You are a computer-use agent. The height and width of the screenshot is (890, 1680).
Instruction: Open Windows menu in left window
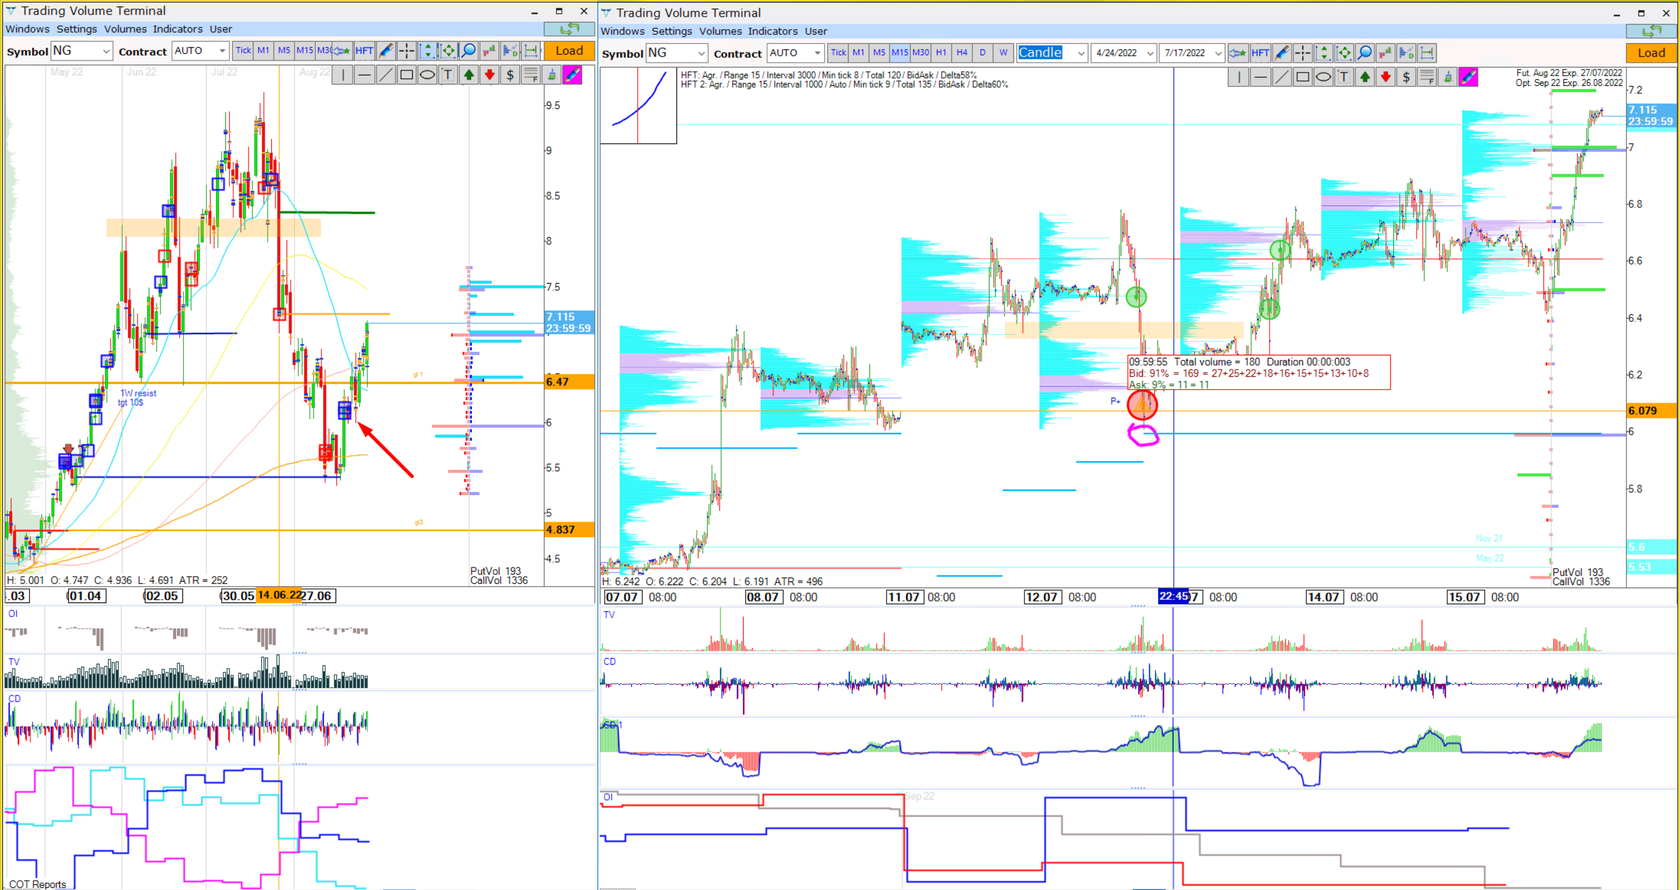click(27, 29)
